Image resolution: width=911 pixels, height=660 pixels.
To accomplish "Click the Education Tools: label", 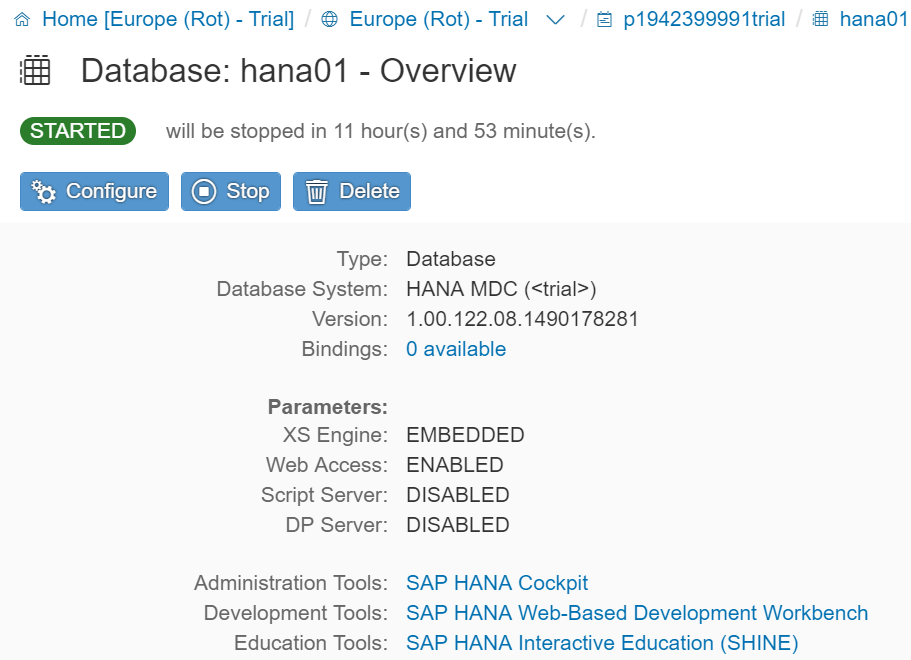I will pos(311,643).
